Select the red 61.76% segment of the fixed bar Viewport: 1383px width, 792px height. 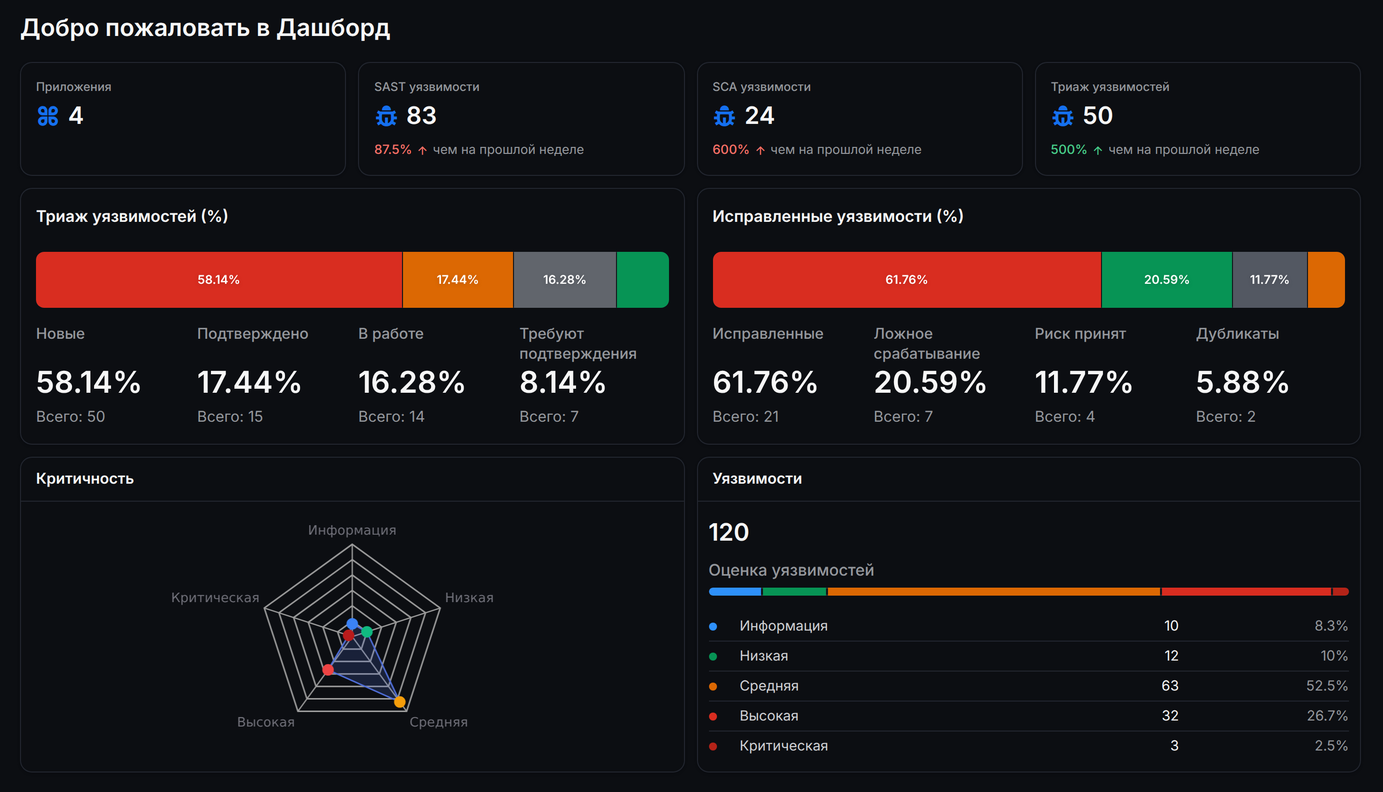907,280
